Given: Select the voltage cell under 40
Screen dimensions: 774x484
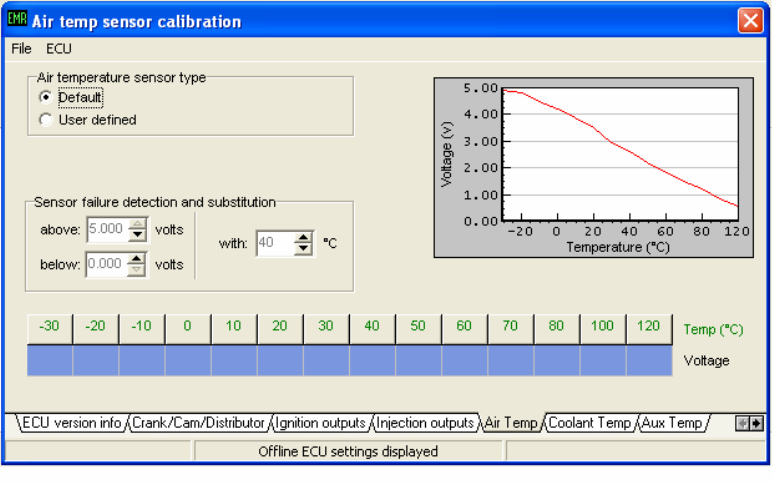Looking at the screenshot, I should [372, 360].
